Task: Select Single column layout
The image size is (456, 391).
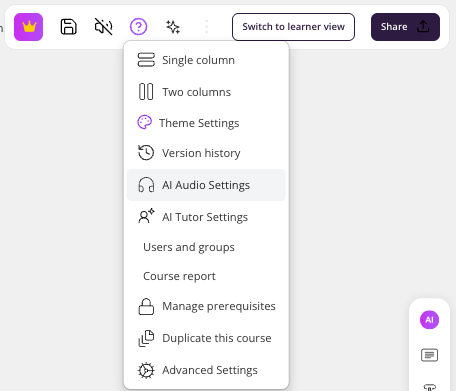Action: click(x=206, y=60)
